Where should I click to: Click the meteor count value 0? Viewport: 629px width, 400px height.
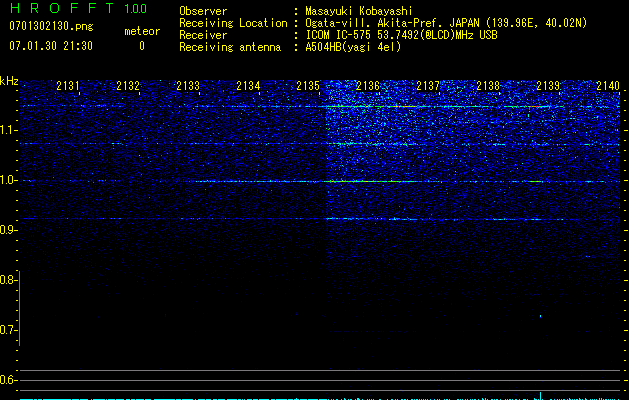tap(142, 46)
